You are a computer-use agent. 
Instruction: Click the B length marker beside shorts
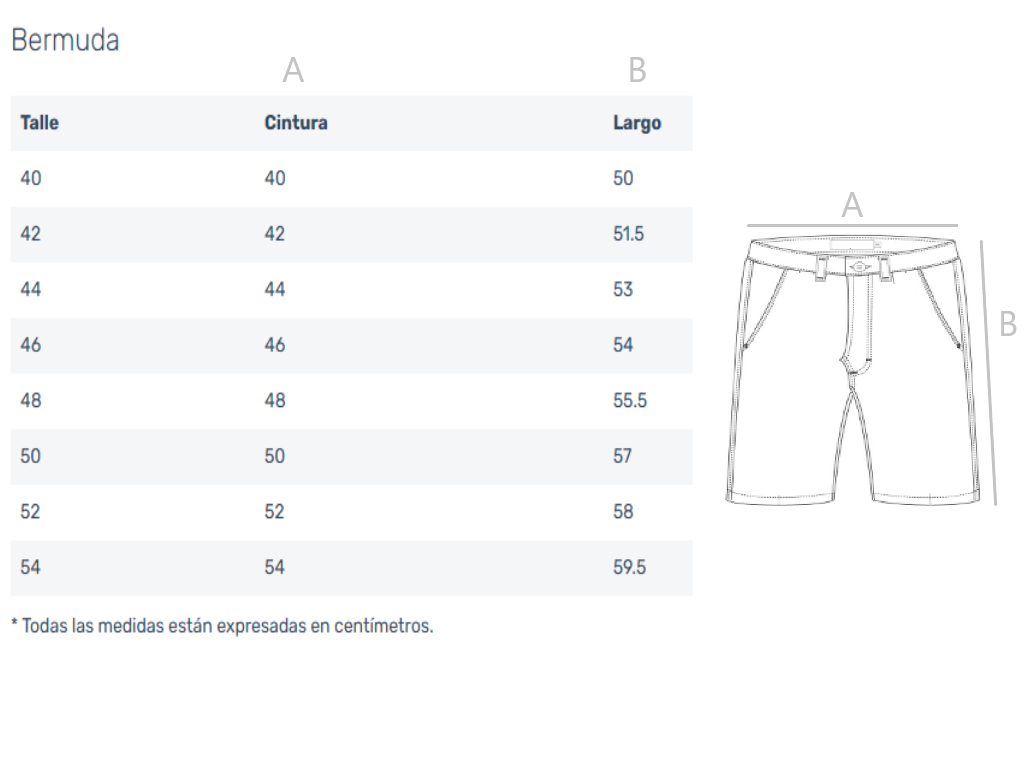tap(1008, 324)
